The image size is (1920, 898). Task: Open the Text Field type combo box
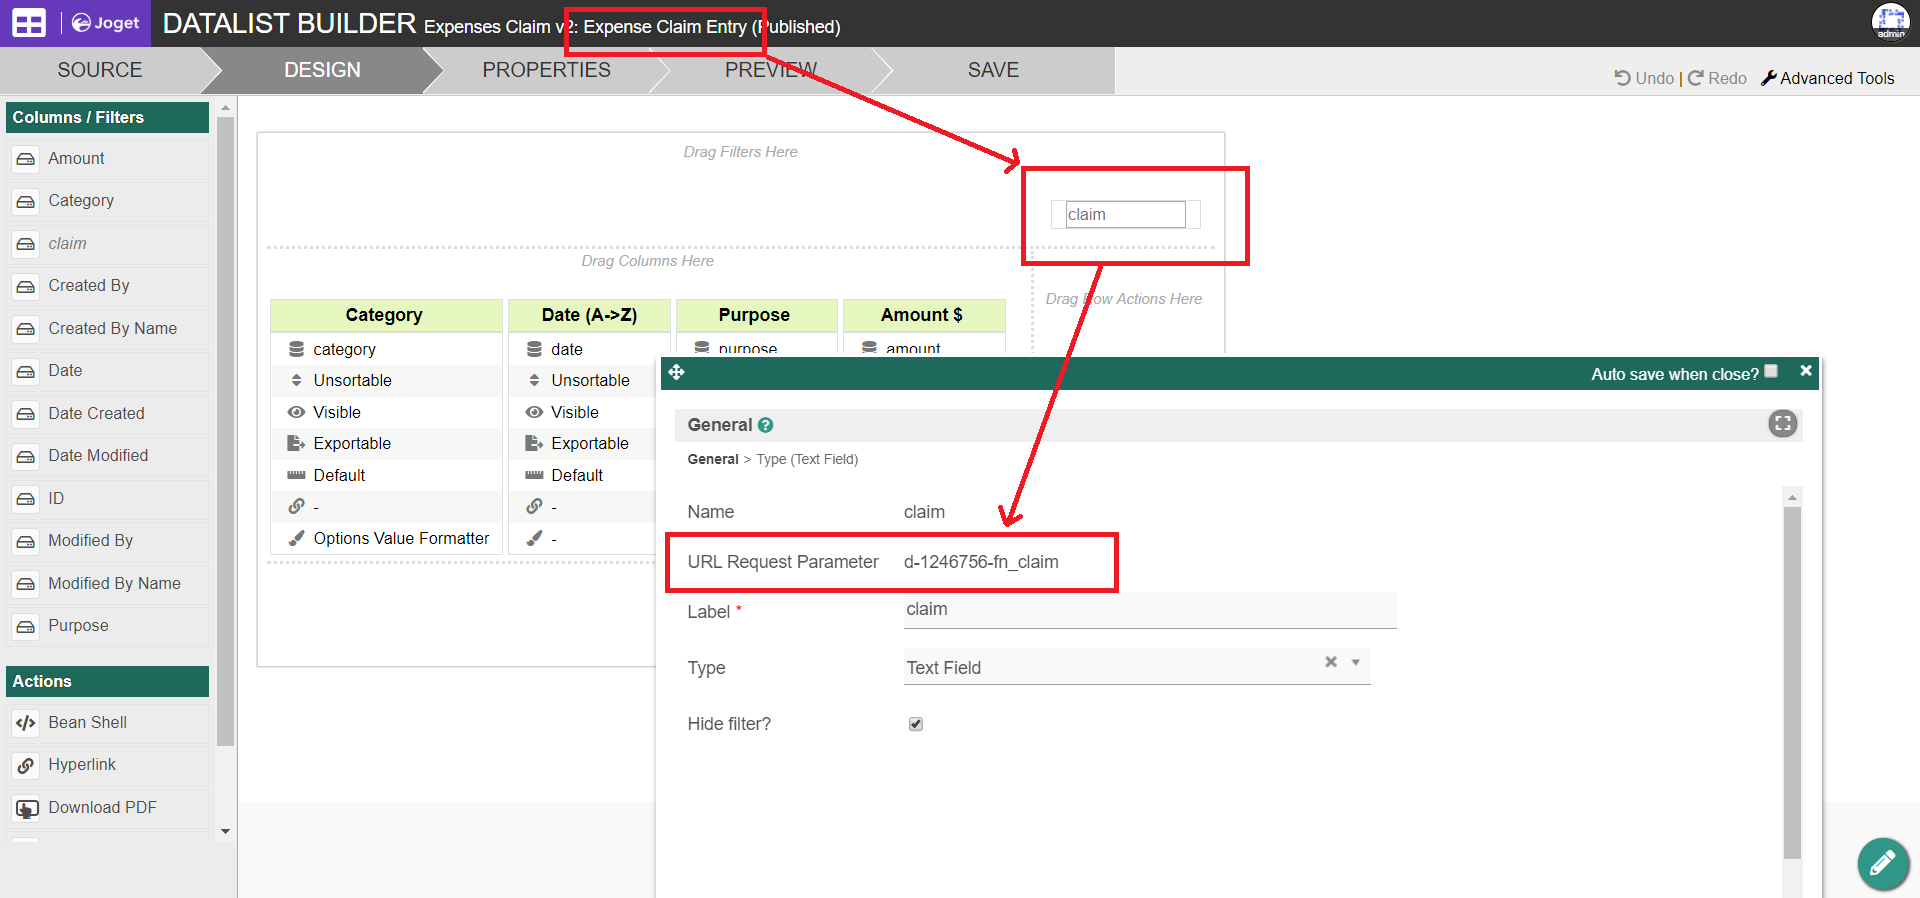[x=1137, y=667]
